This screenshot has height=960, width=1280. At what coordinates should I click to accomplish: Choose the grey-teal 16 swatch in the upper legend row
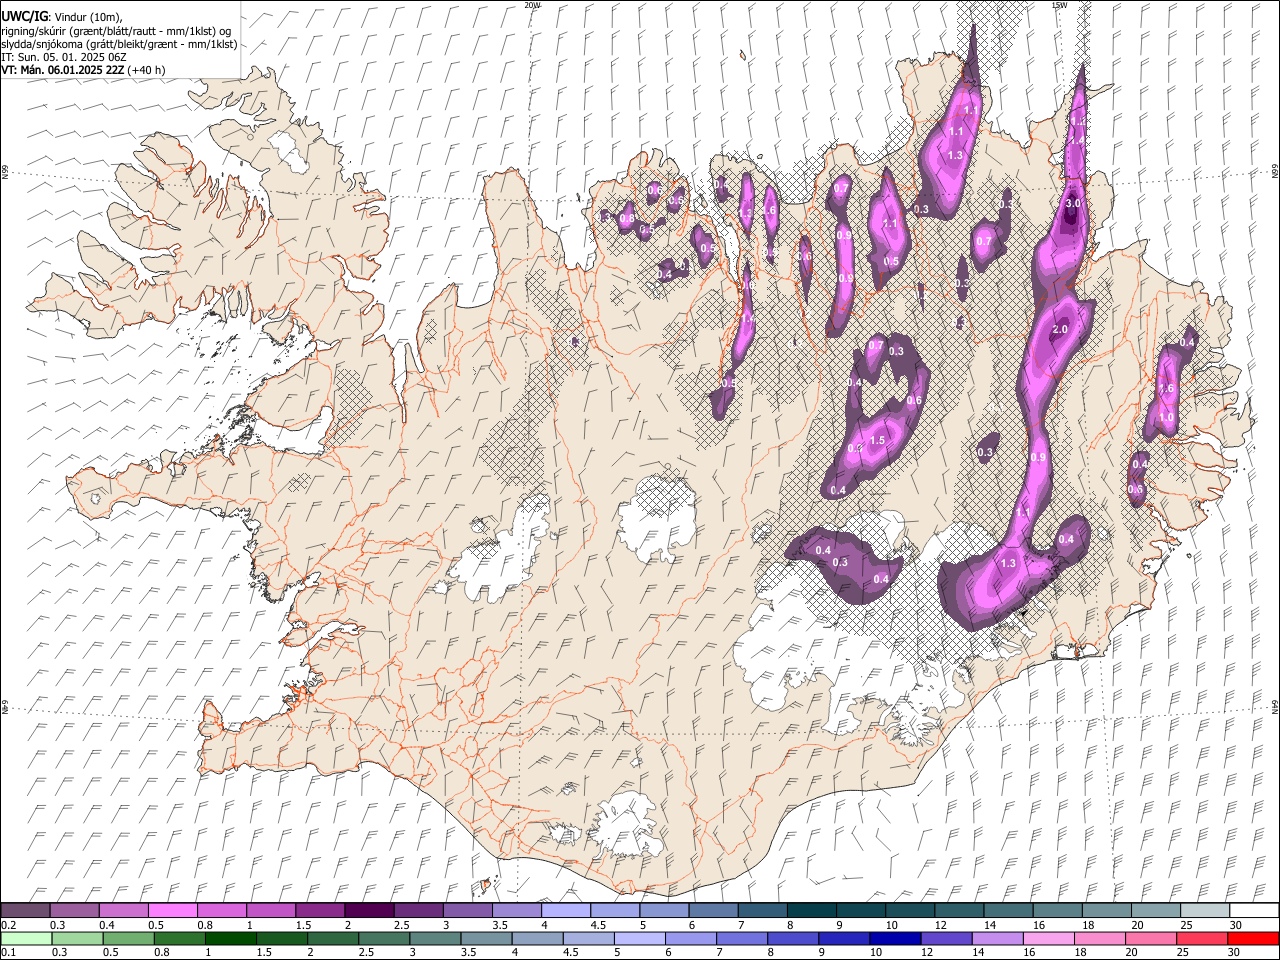[x=1058, y=910]
